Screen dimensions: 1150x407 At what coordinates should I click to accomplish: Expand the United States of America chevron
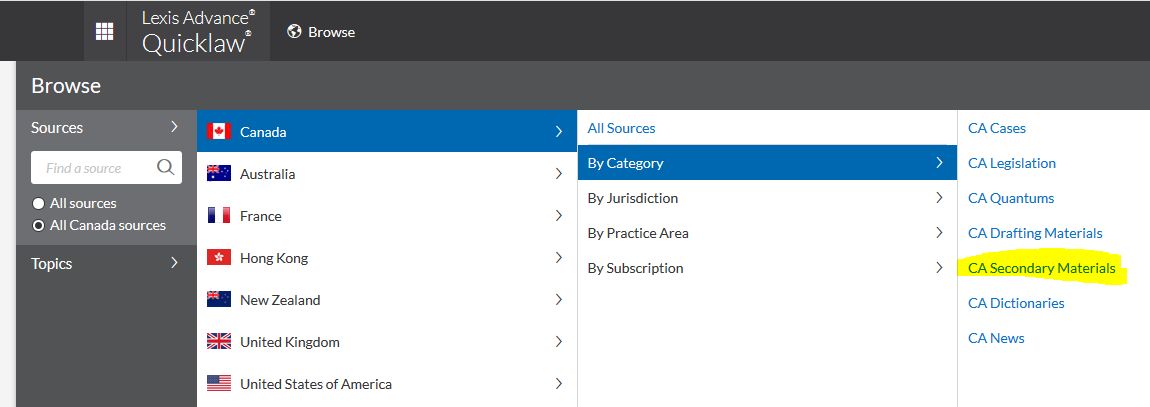[559, 384]
